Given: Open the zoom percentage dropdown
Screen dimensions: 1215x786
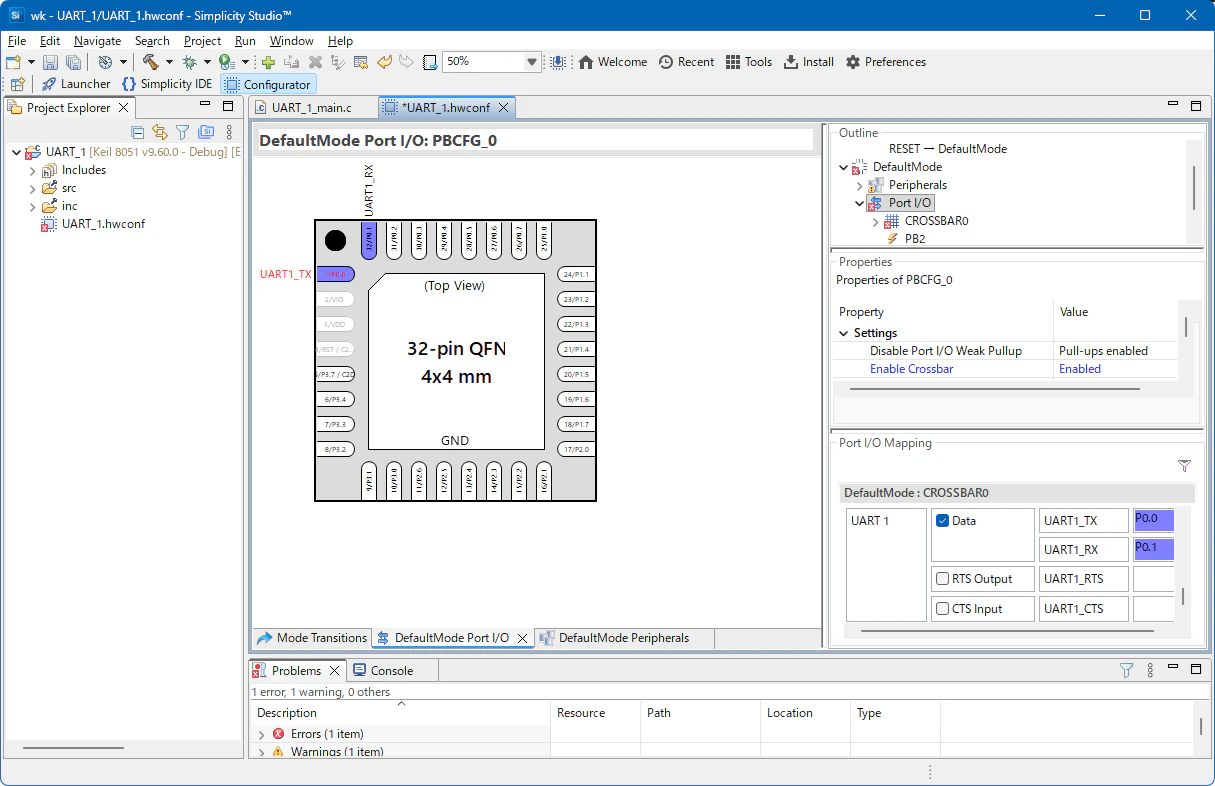Looking at the screenshot, I should click(x=532, y=62).
